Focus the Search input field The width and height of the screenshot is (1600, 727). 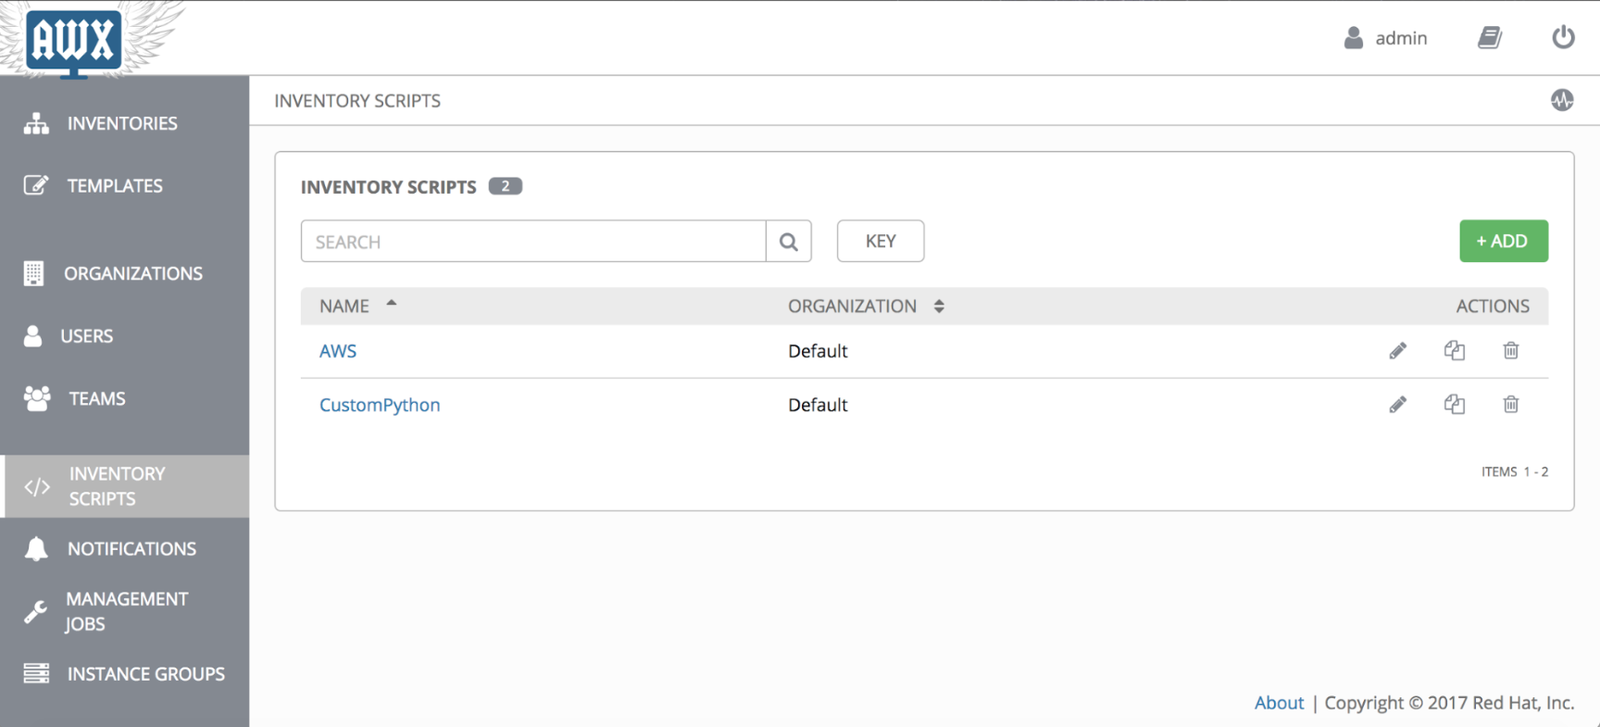click(533, 241)
